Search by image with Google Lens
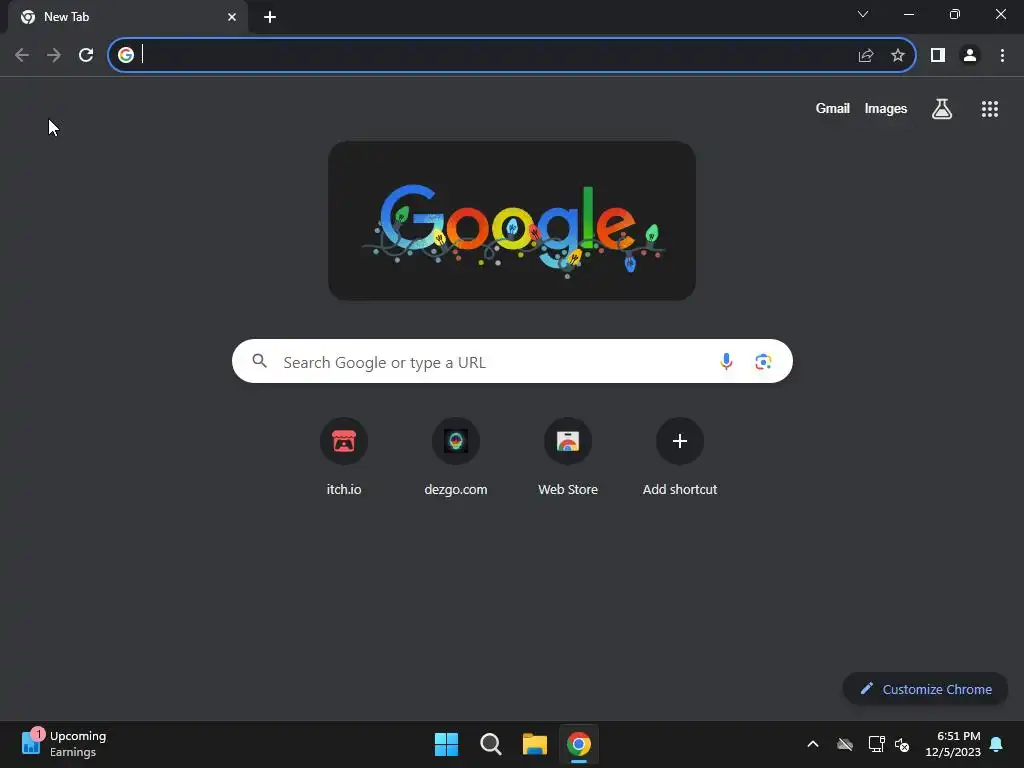This screenshot has width=1024, height=768. coord(763,361)
